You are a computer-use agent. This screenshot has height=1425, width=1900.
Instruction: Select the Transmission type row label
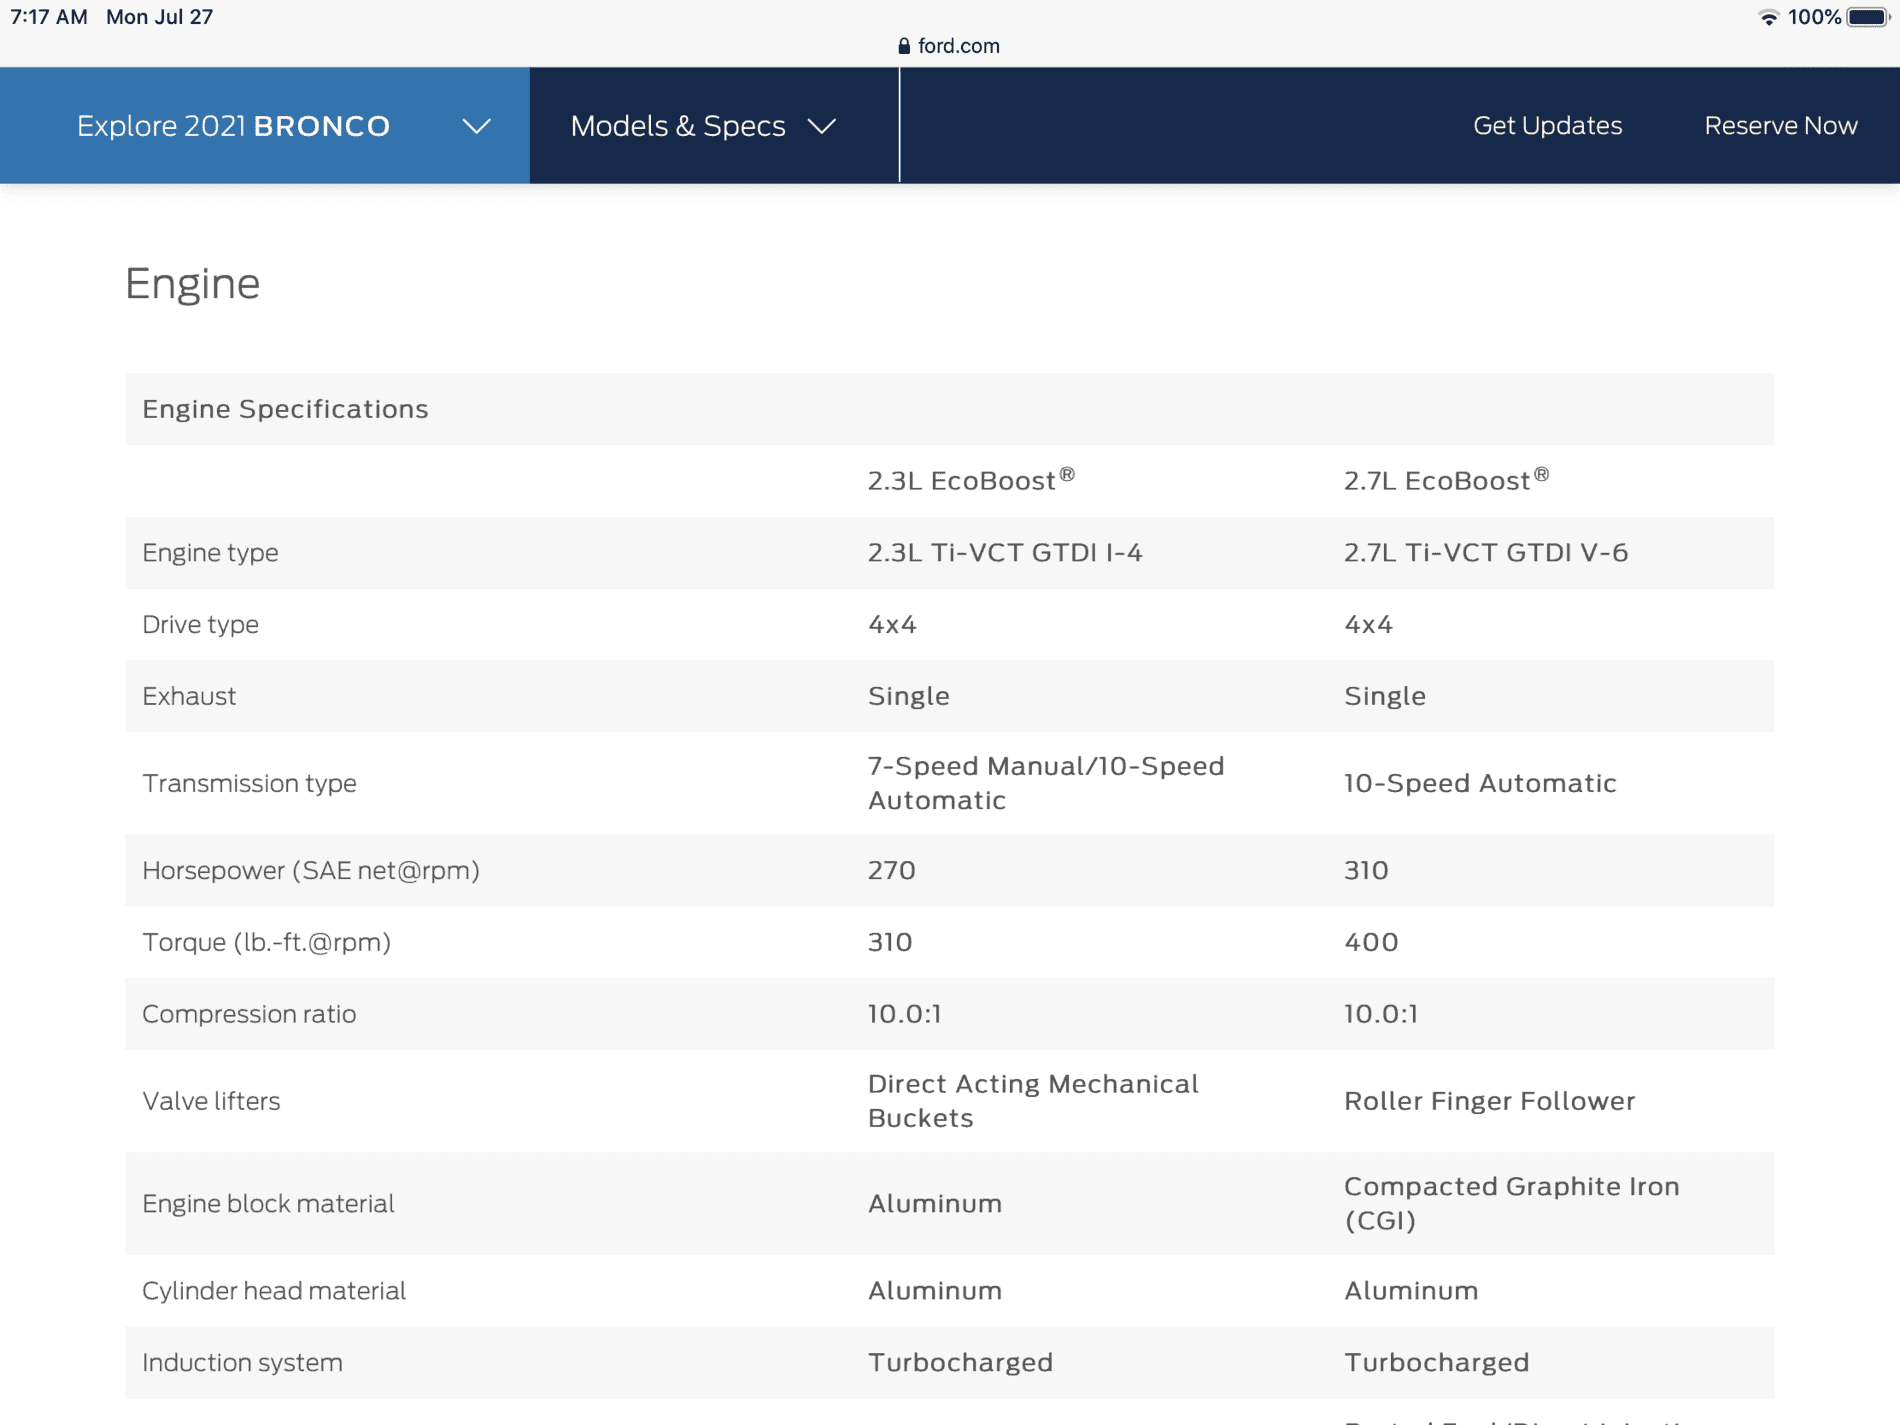(249, 783)
